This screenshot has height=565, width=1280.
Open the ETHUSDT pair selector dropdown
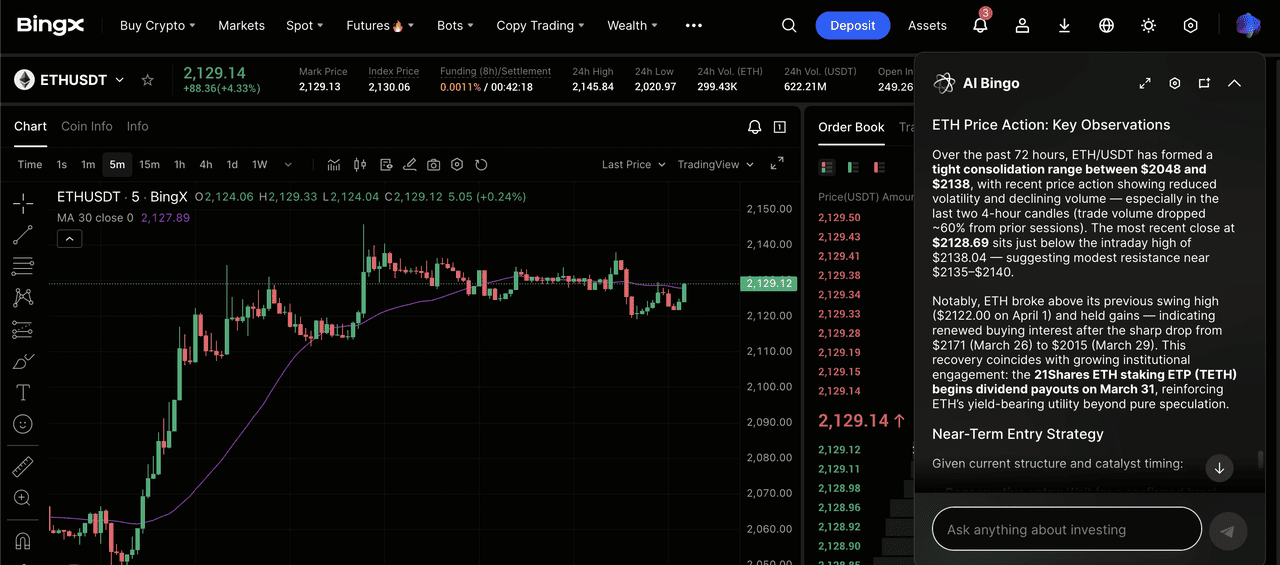click(x=119, y=80)
